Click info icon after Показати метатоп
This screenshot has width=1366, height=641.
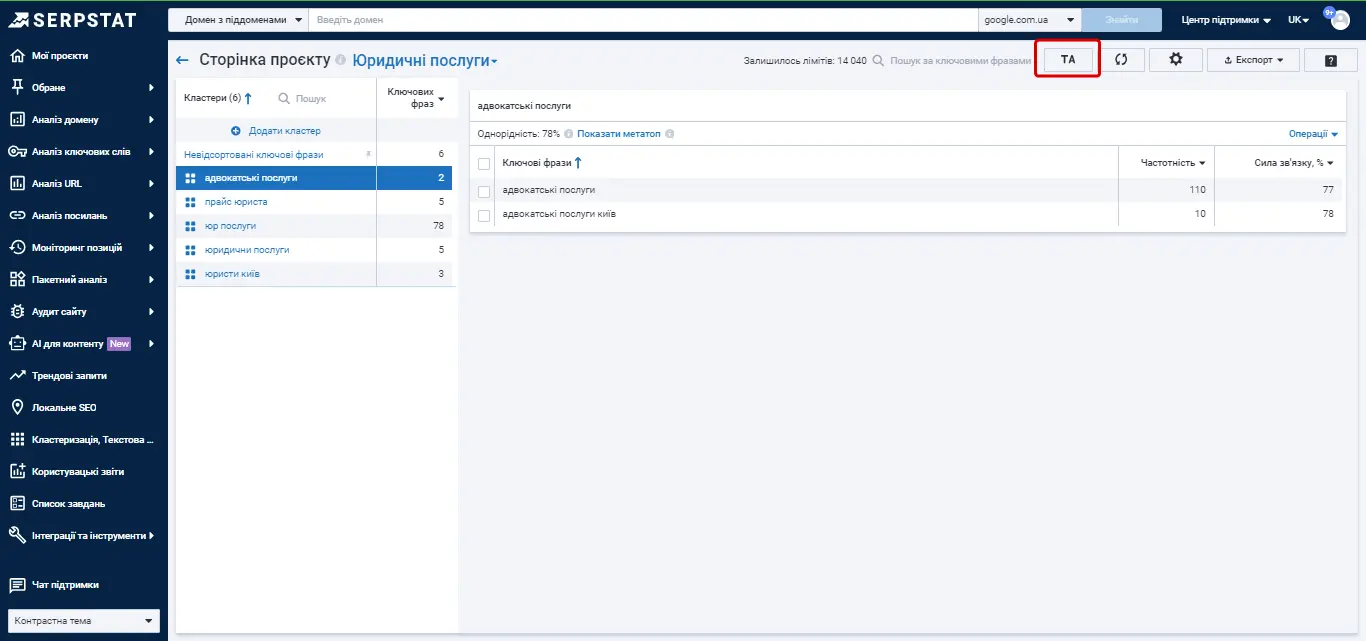670,134
